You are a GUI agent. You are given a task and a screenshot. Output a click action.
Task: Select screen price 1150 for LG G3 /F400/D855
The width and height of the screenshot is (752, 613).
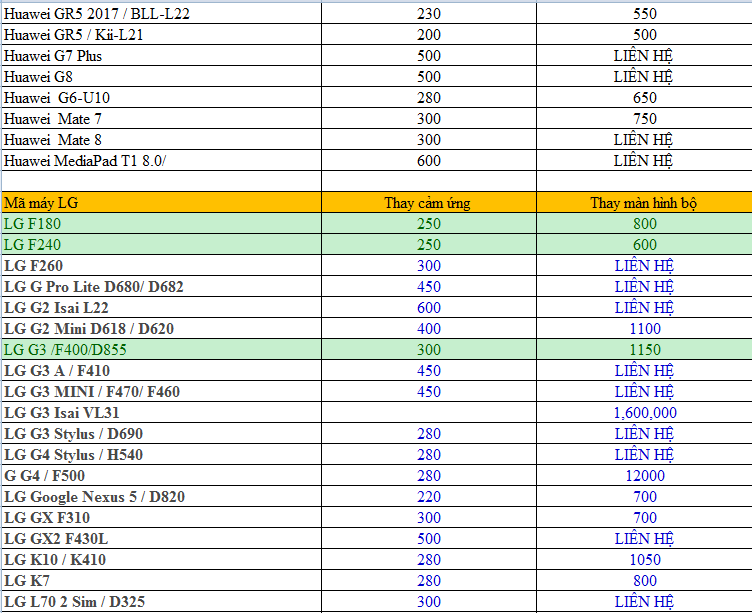(x=644, y=350)
